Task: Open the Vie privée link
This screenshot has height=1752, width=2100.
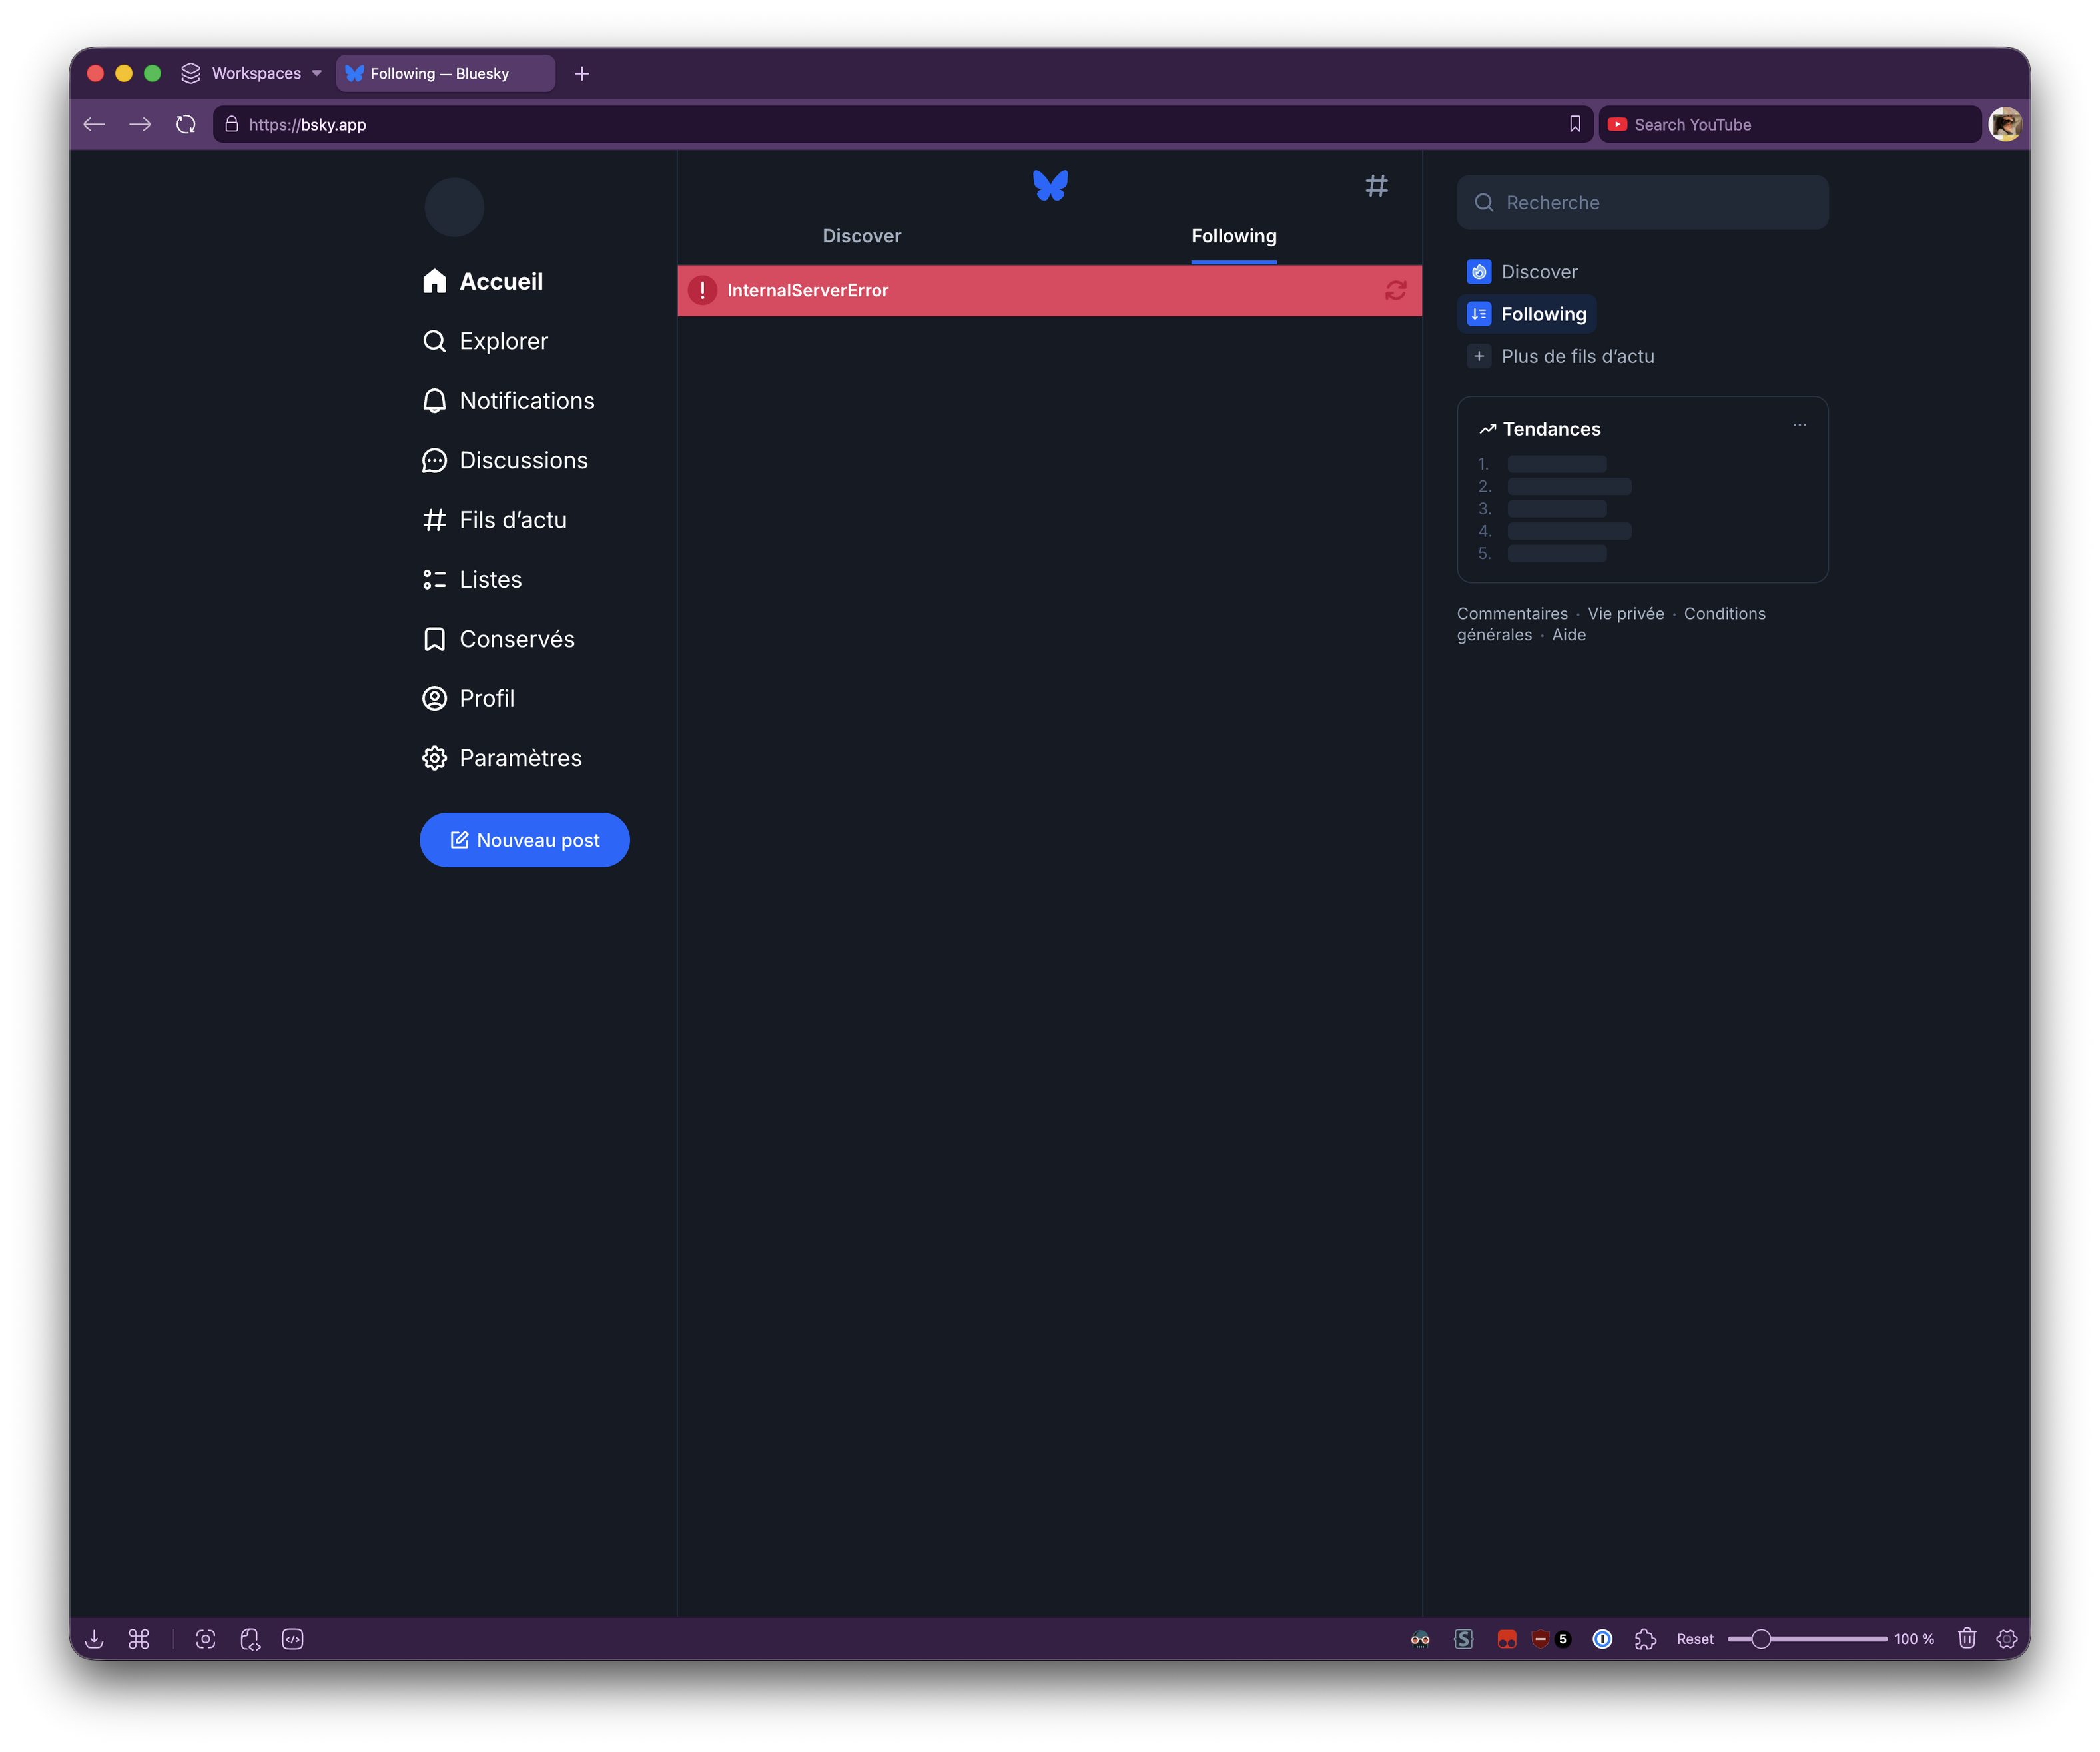Action: pyautogui.click(x=1625, y=614)
